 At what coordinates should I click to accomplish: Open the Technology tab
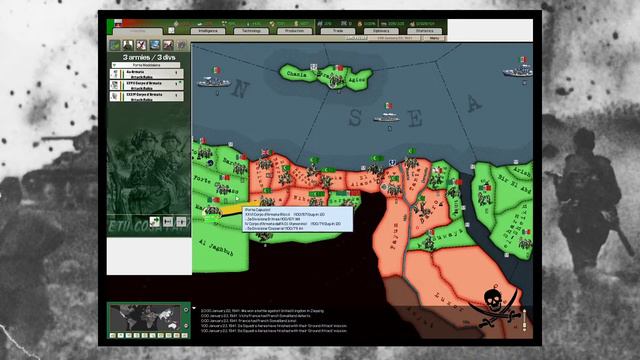[x=251, y=31]
